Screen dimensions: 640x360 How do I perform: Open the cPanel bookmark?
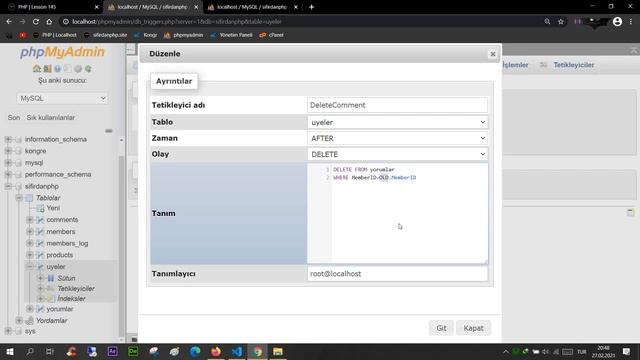click(271, 35)
